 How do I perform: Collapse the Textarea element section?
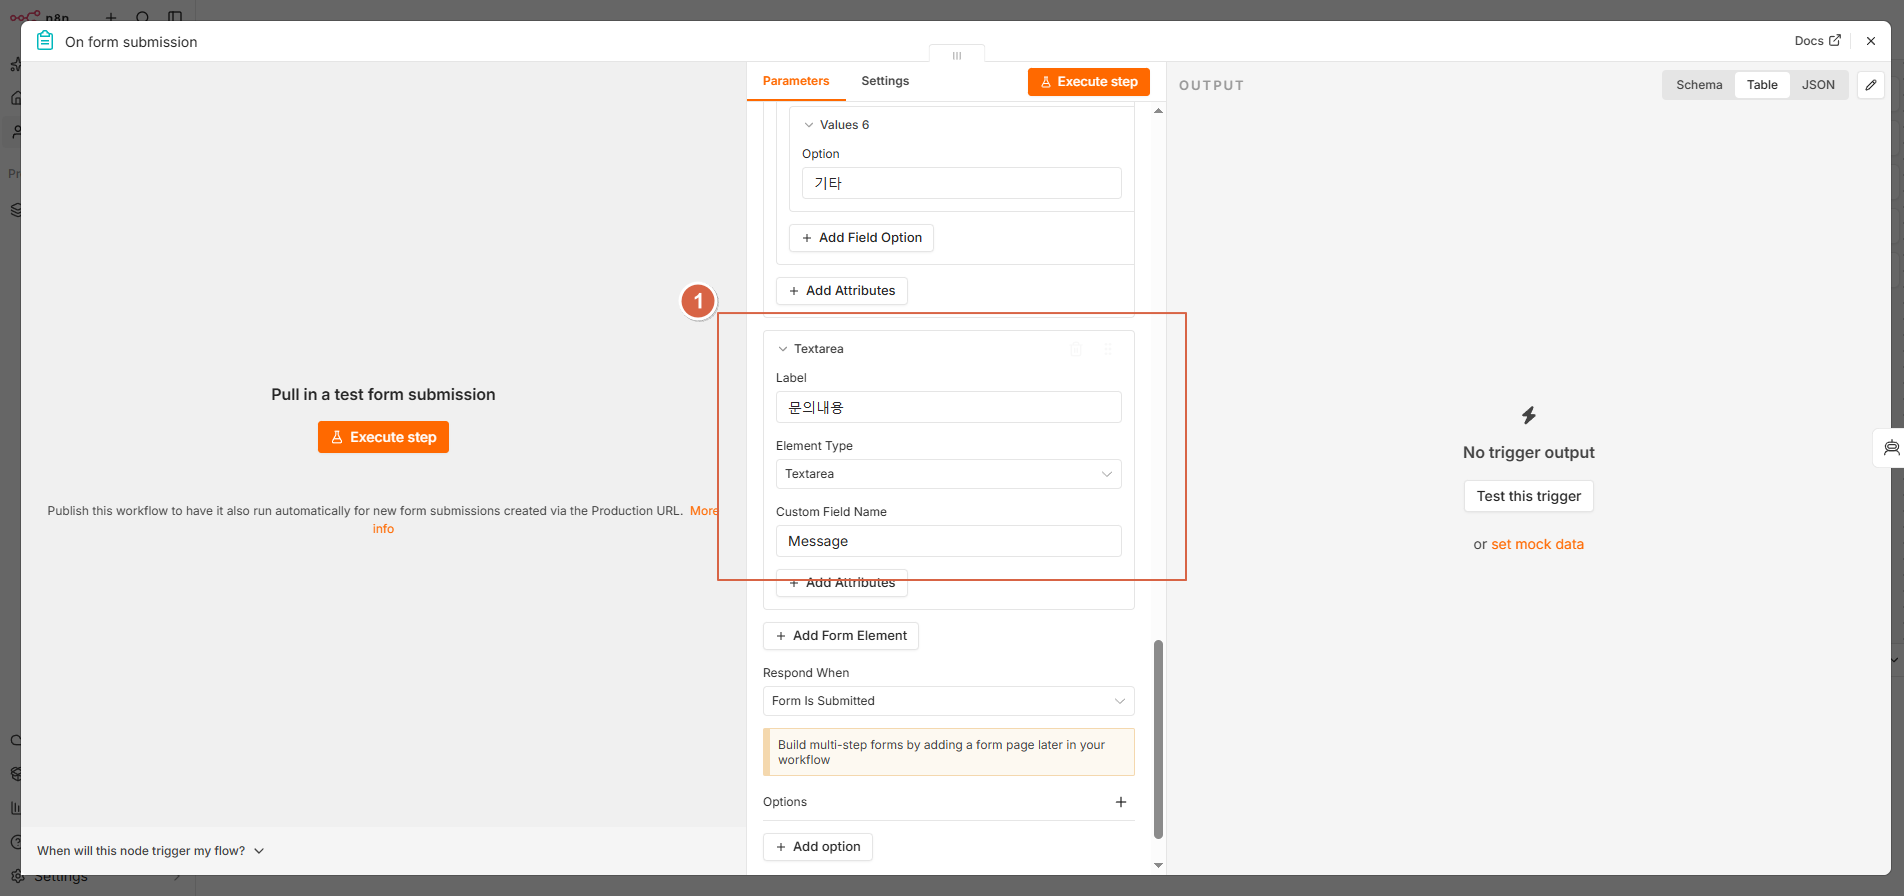pyautogui.click(x=783, y=349)
